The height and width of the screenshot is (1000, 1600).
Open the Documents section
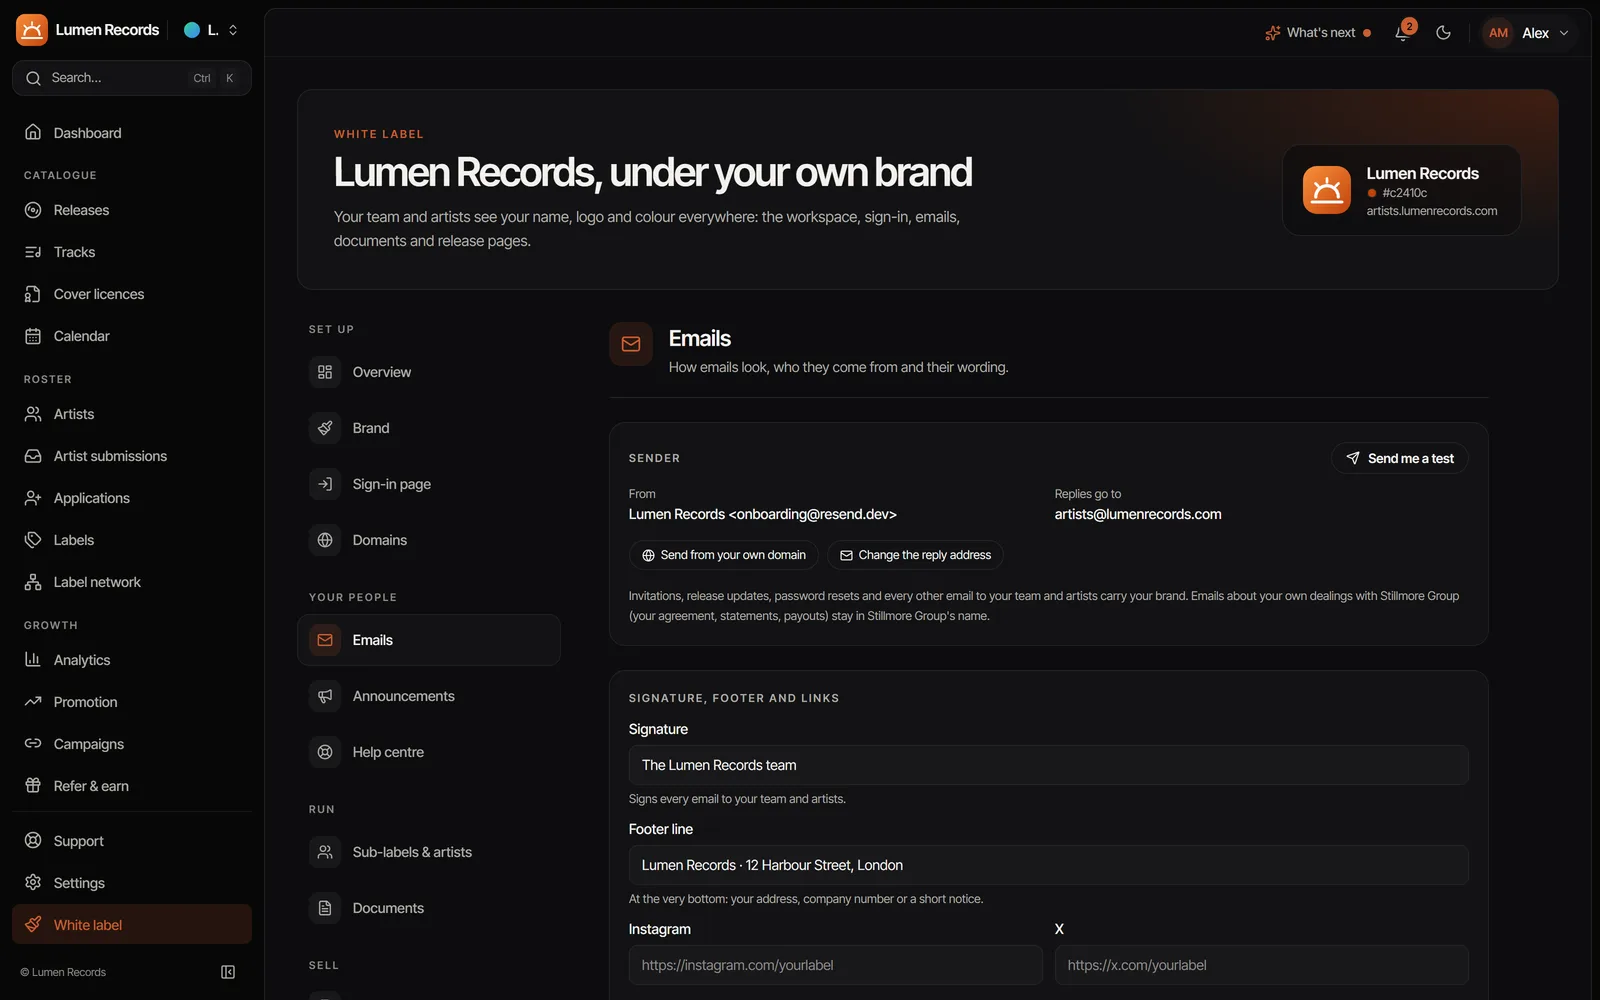[x=429, y=908]
